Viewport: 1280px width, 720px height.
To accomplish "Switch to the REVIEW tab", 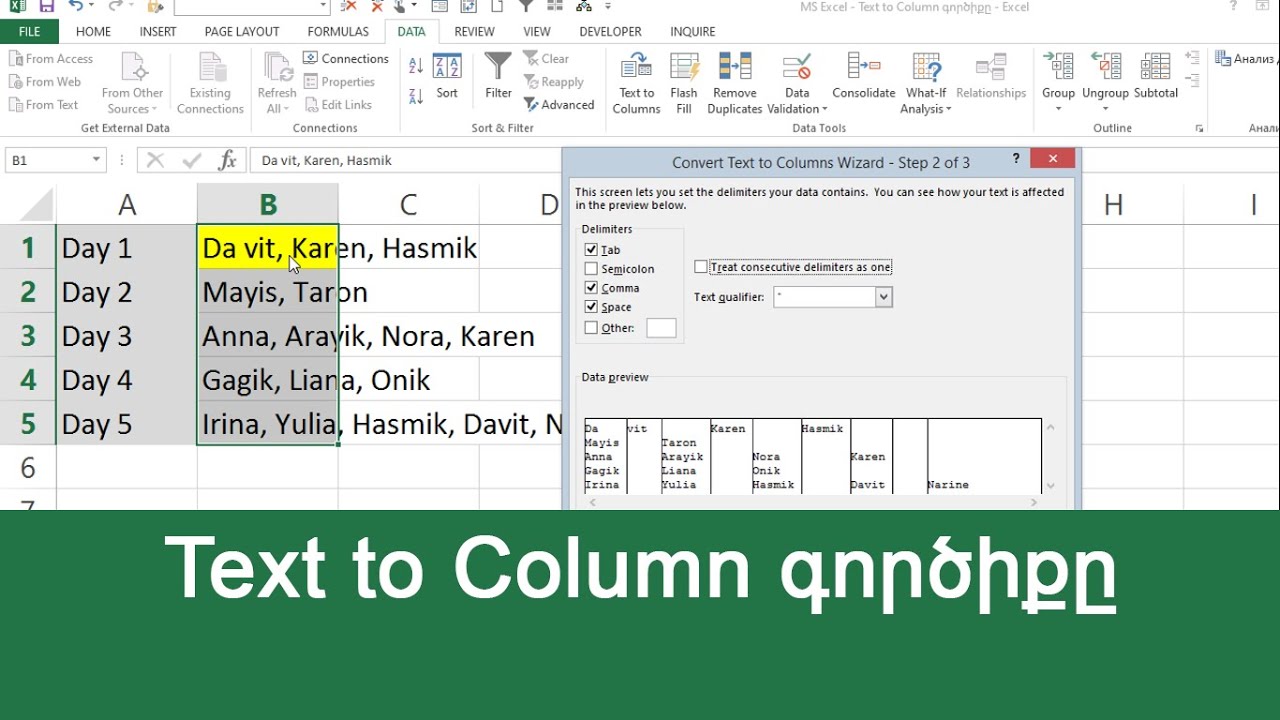I will click(x=474, y=32).
